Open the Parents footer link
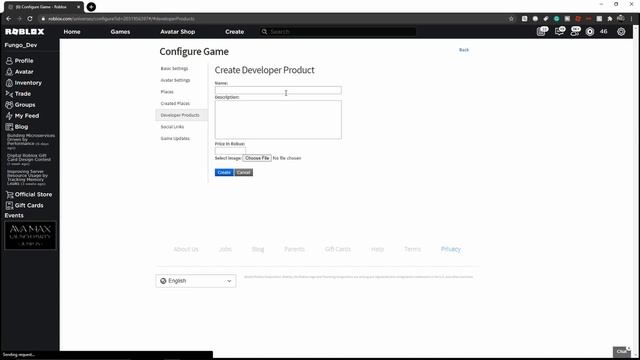Screen dimensions: 640x360 tap(294, 249)
